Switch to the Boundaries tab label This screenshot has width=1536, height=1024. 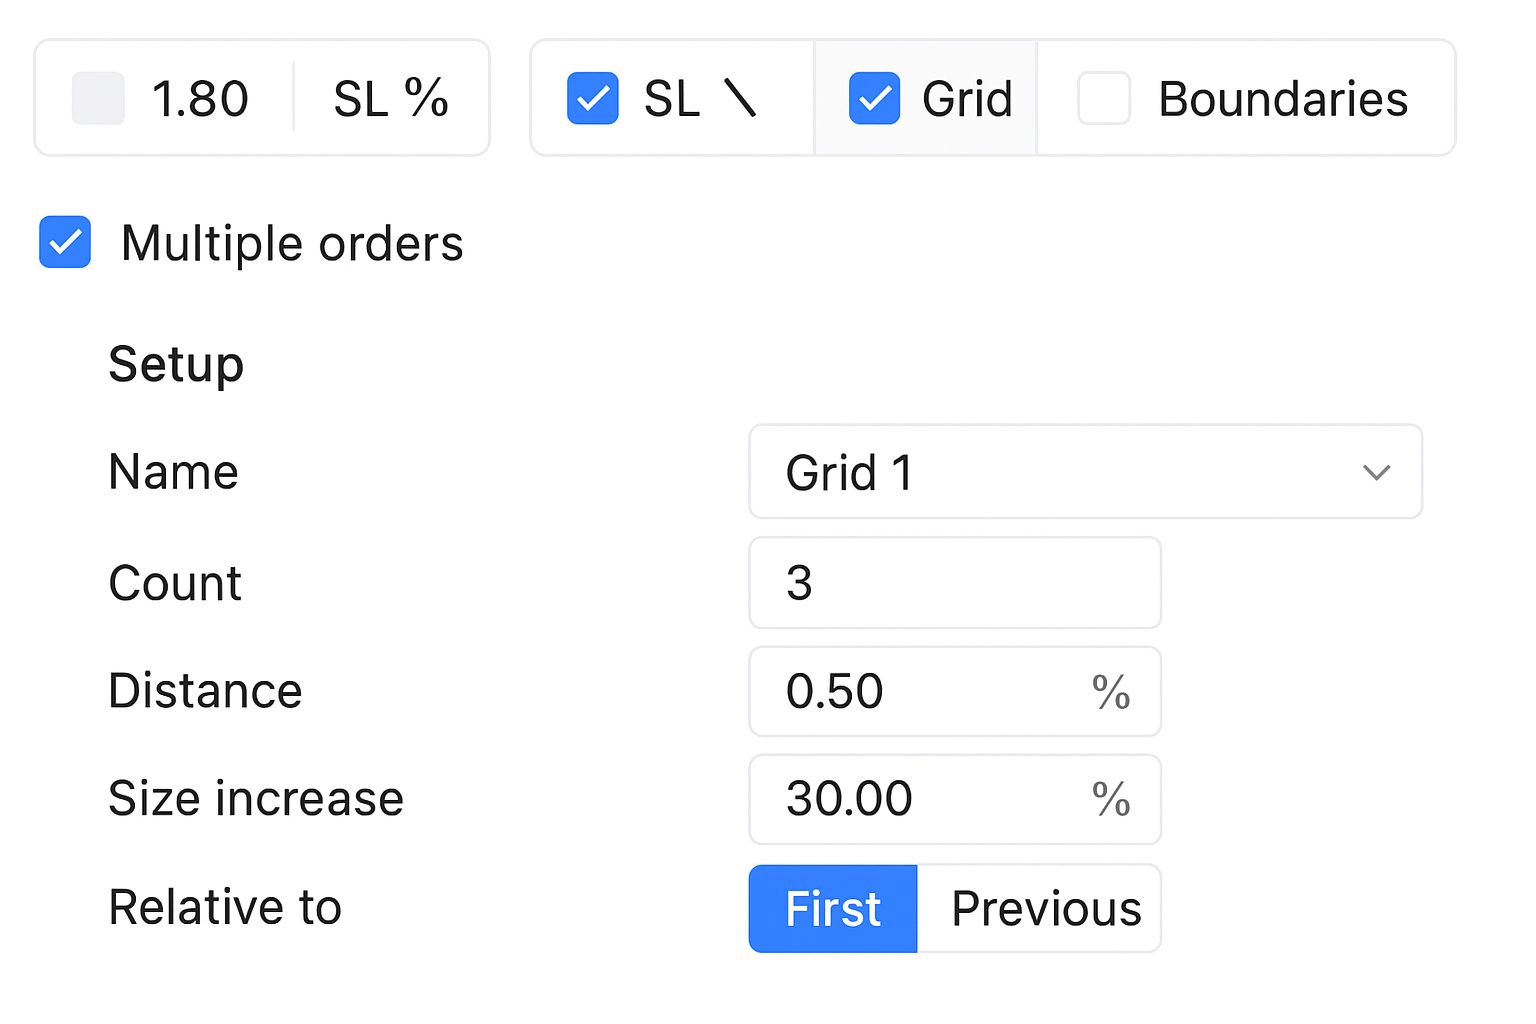pyautogui.click(x=1283, y=99)
